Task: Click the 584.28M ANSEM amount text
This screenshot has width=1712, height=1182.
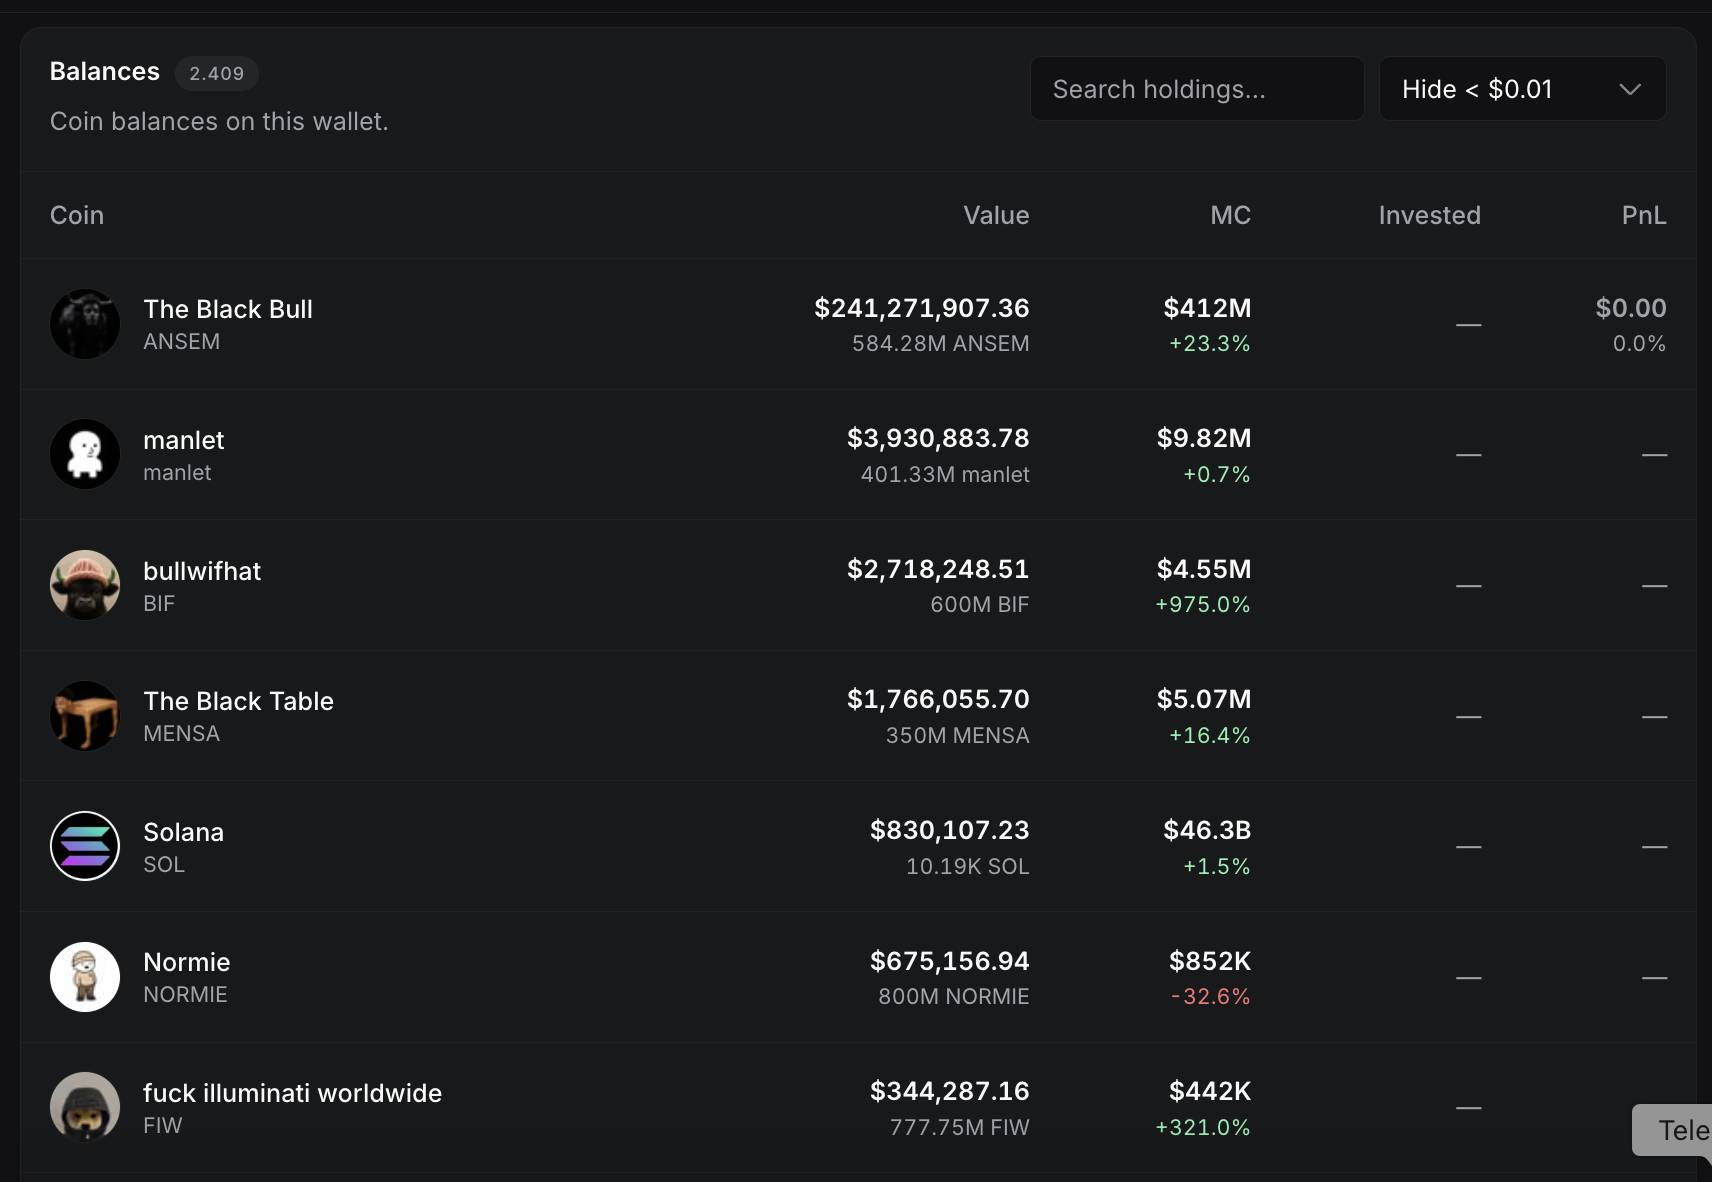Action: pyautogui.click(x=941, y=343)
